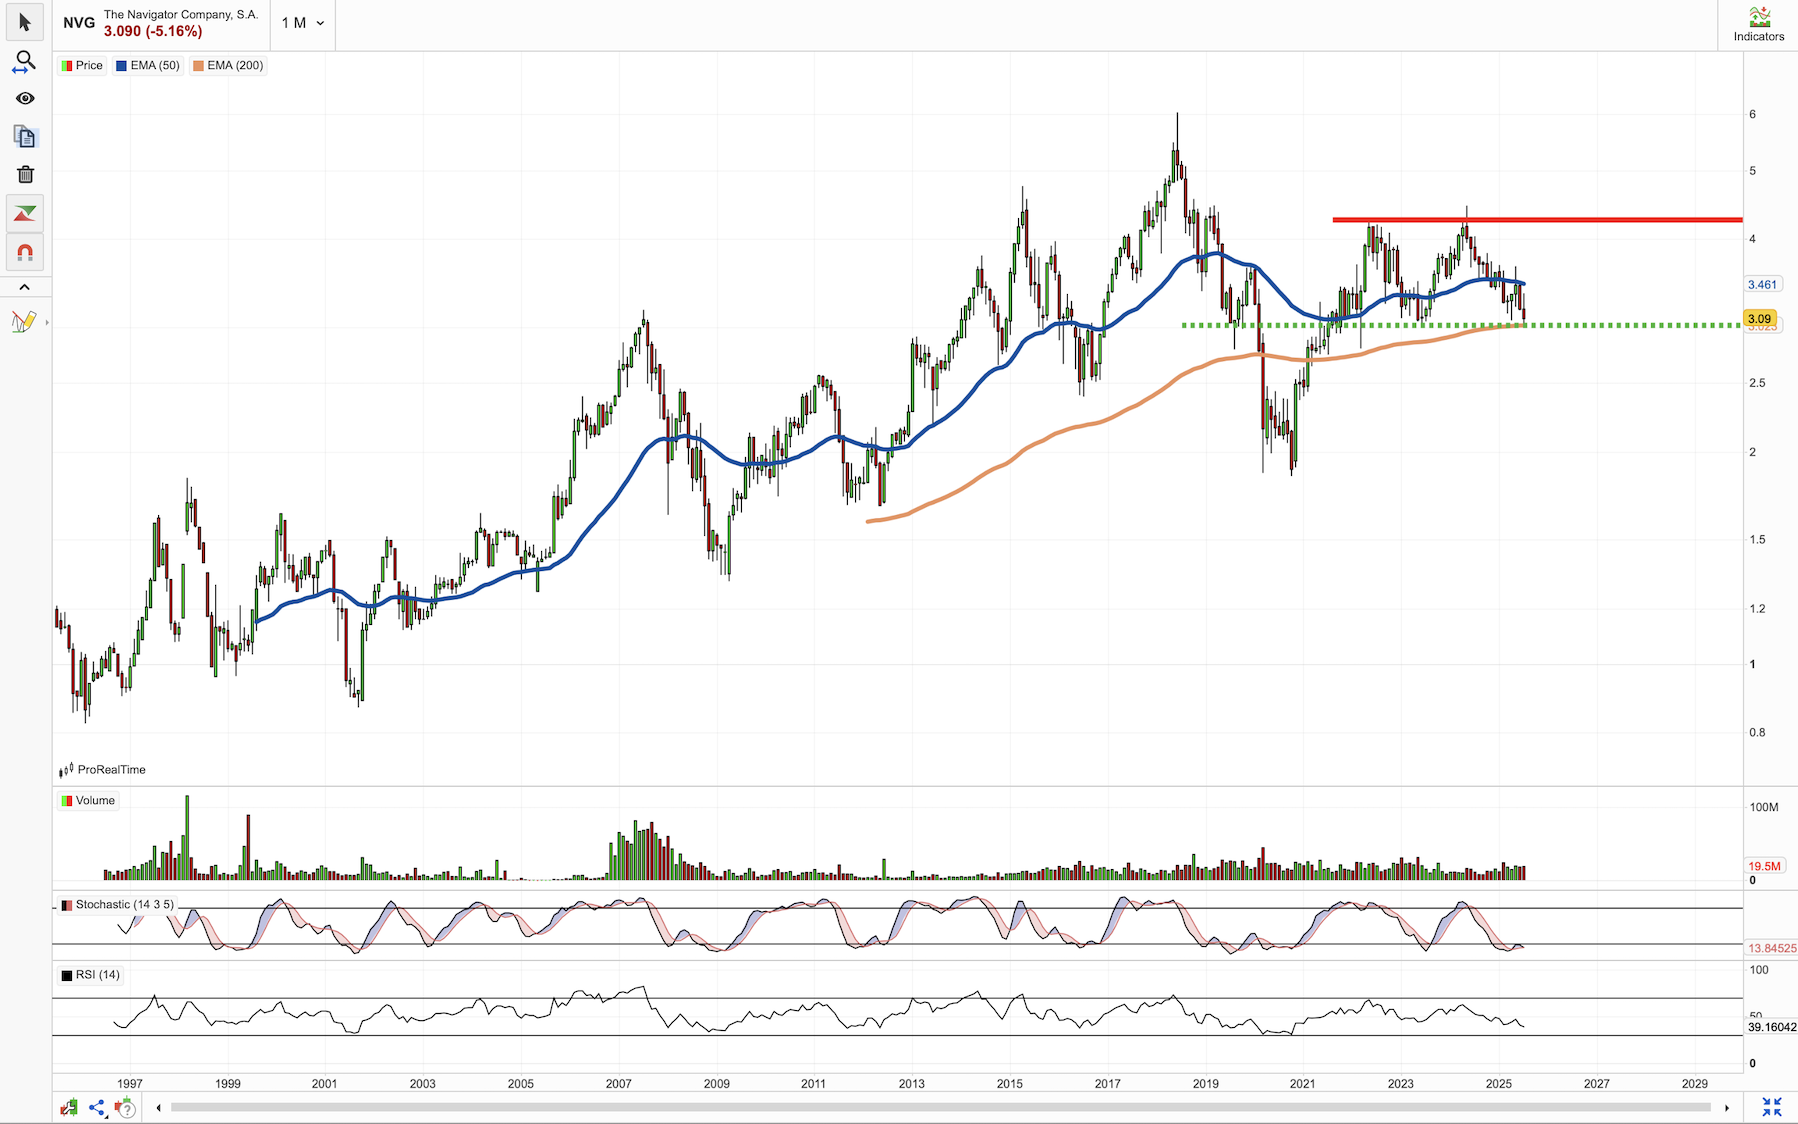Click the '2007' year axis label
The width and height of the screenshot is (1798, 1124).
coord(619,1083)
